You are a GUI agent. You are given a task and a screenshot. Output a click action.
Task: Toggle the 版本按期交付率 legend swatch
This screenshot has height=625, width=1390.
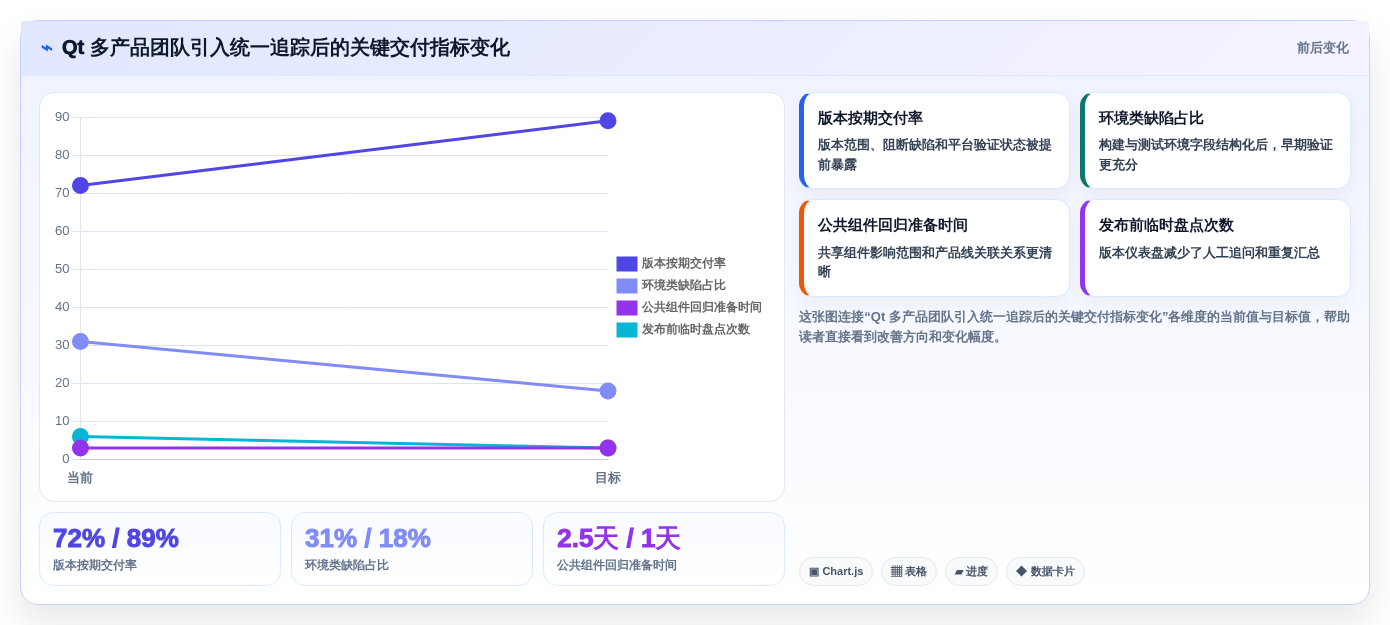[627, 264]
